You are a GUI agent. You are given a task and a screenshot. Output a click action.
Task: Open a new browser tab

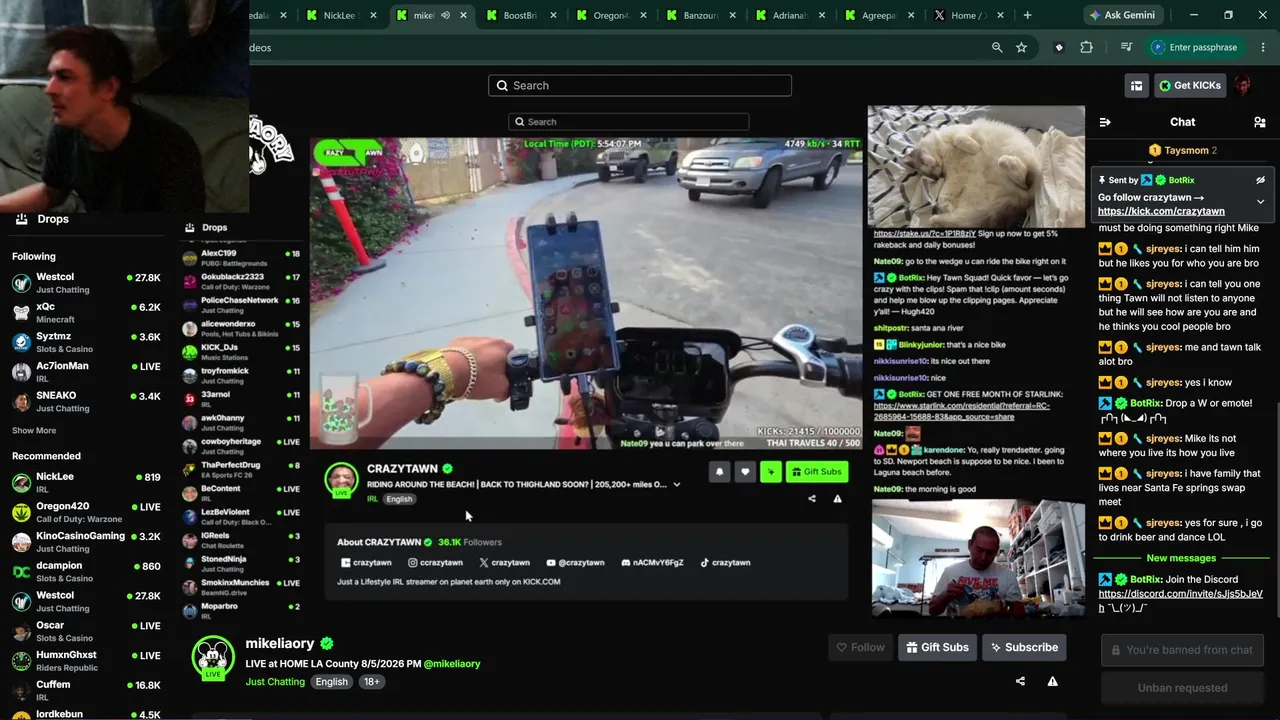(1027, 15)
